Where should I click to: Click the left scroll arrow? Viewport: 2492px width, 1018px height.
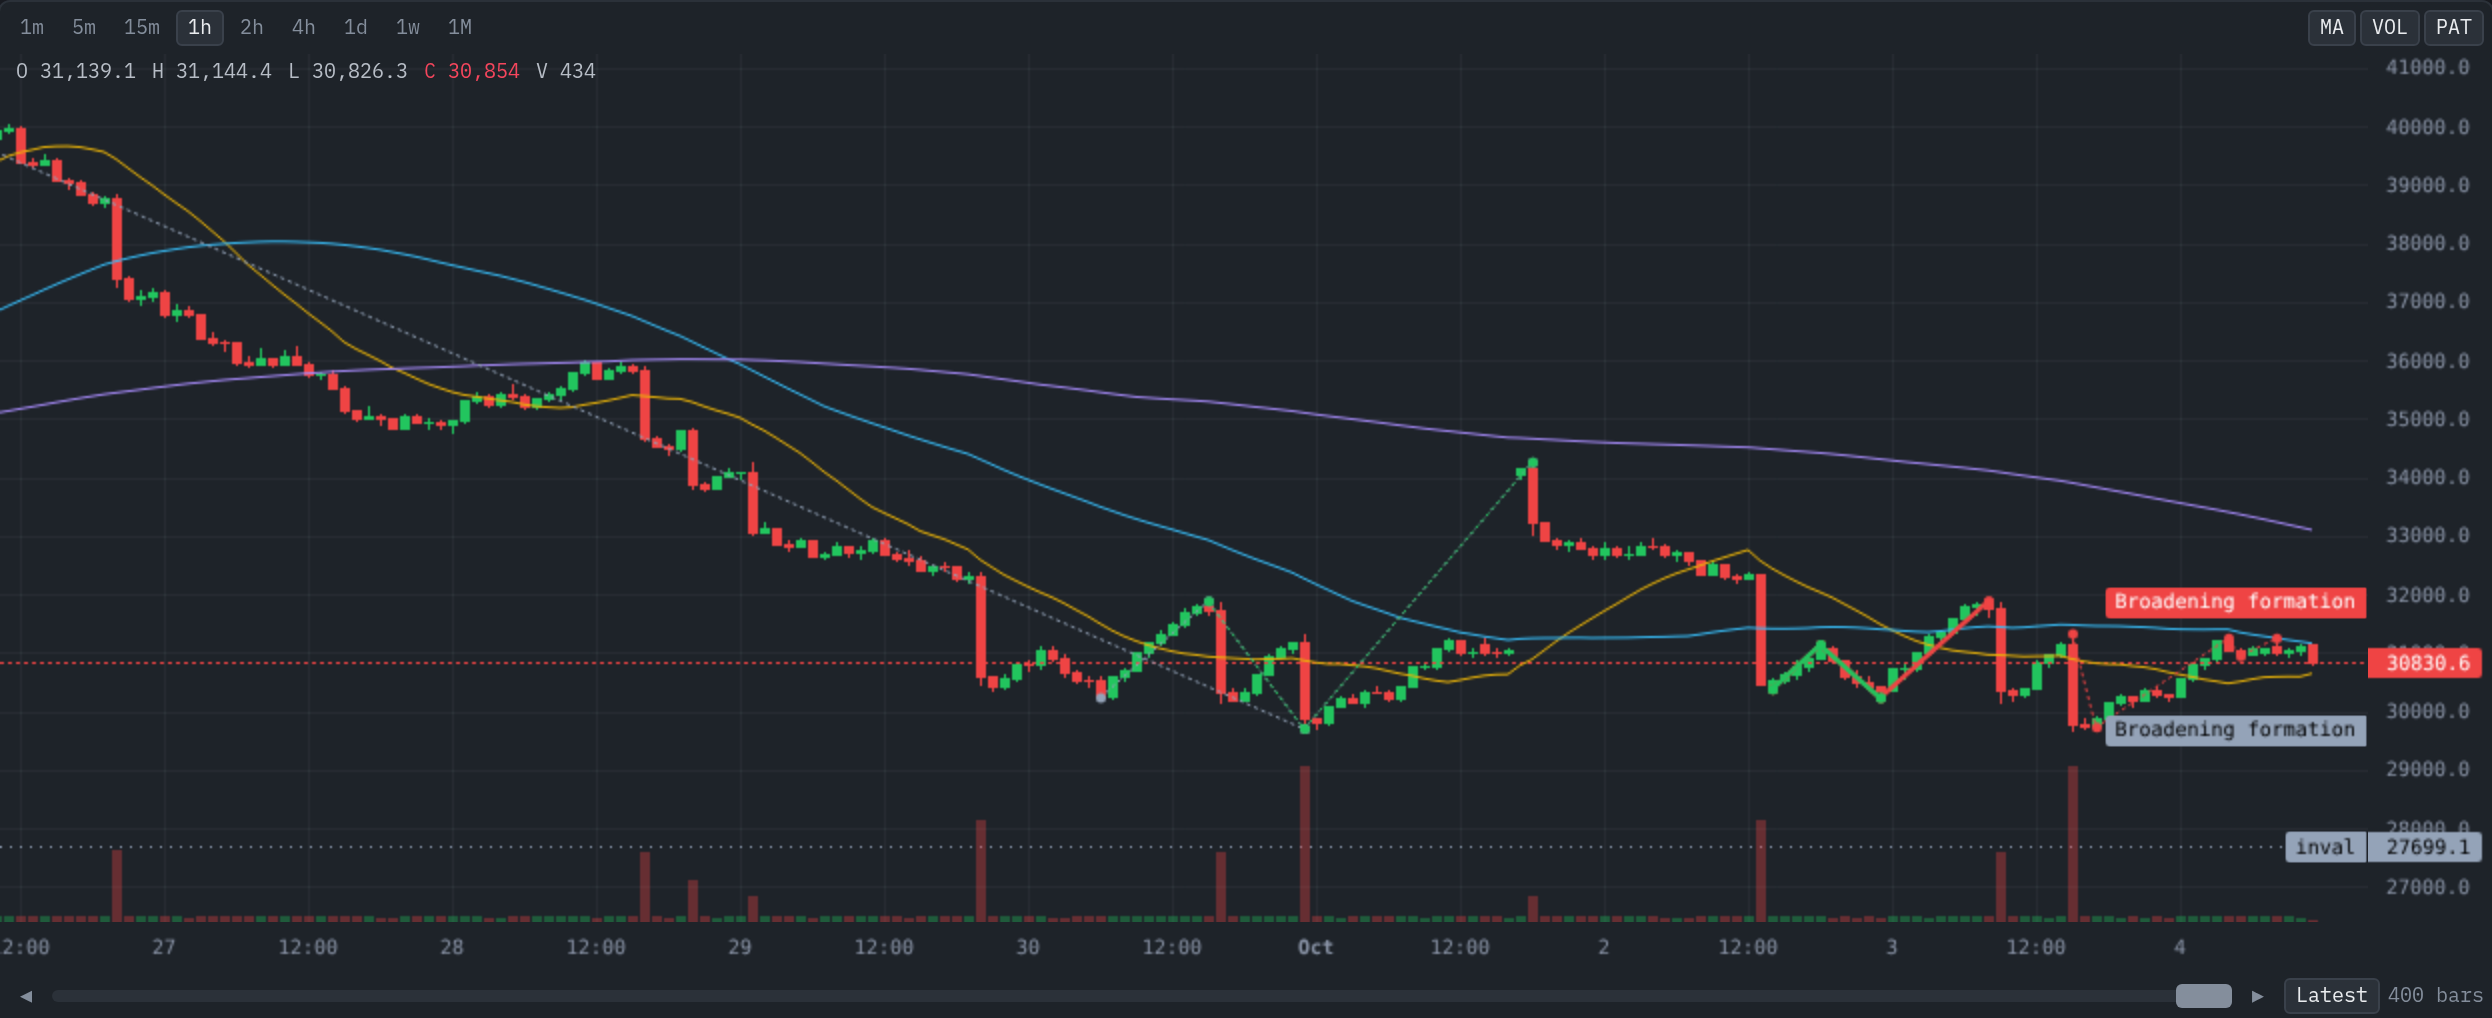click(27, 996)
